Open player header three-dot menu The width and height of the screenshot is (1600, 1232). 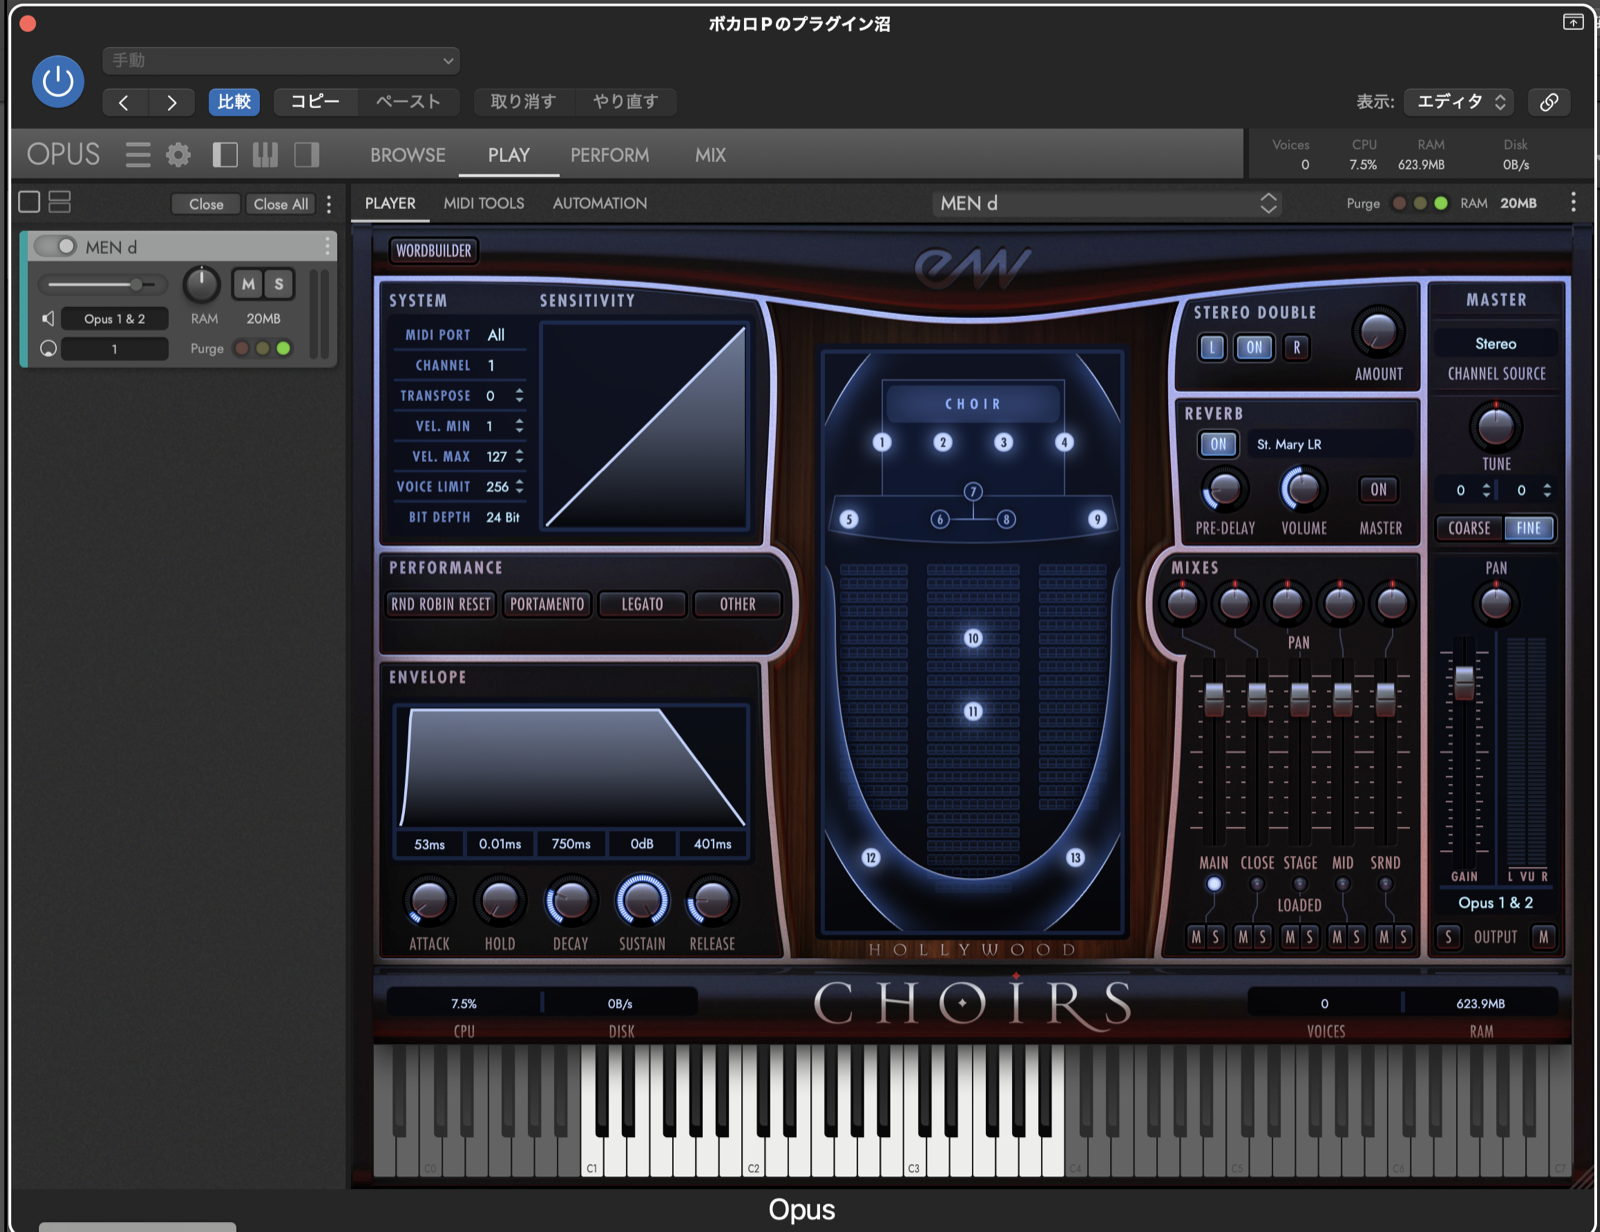click(1573, 203)
